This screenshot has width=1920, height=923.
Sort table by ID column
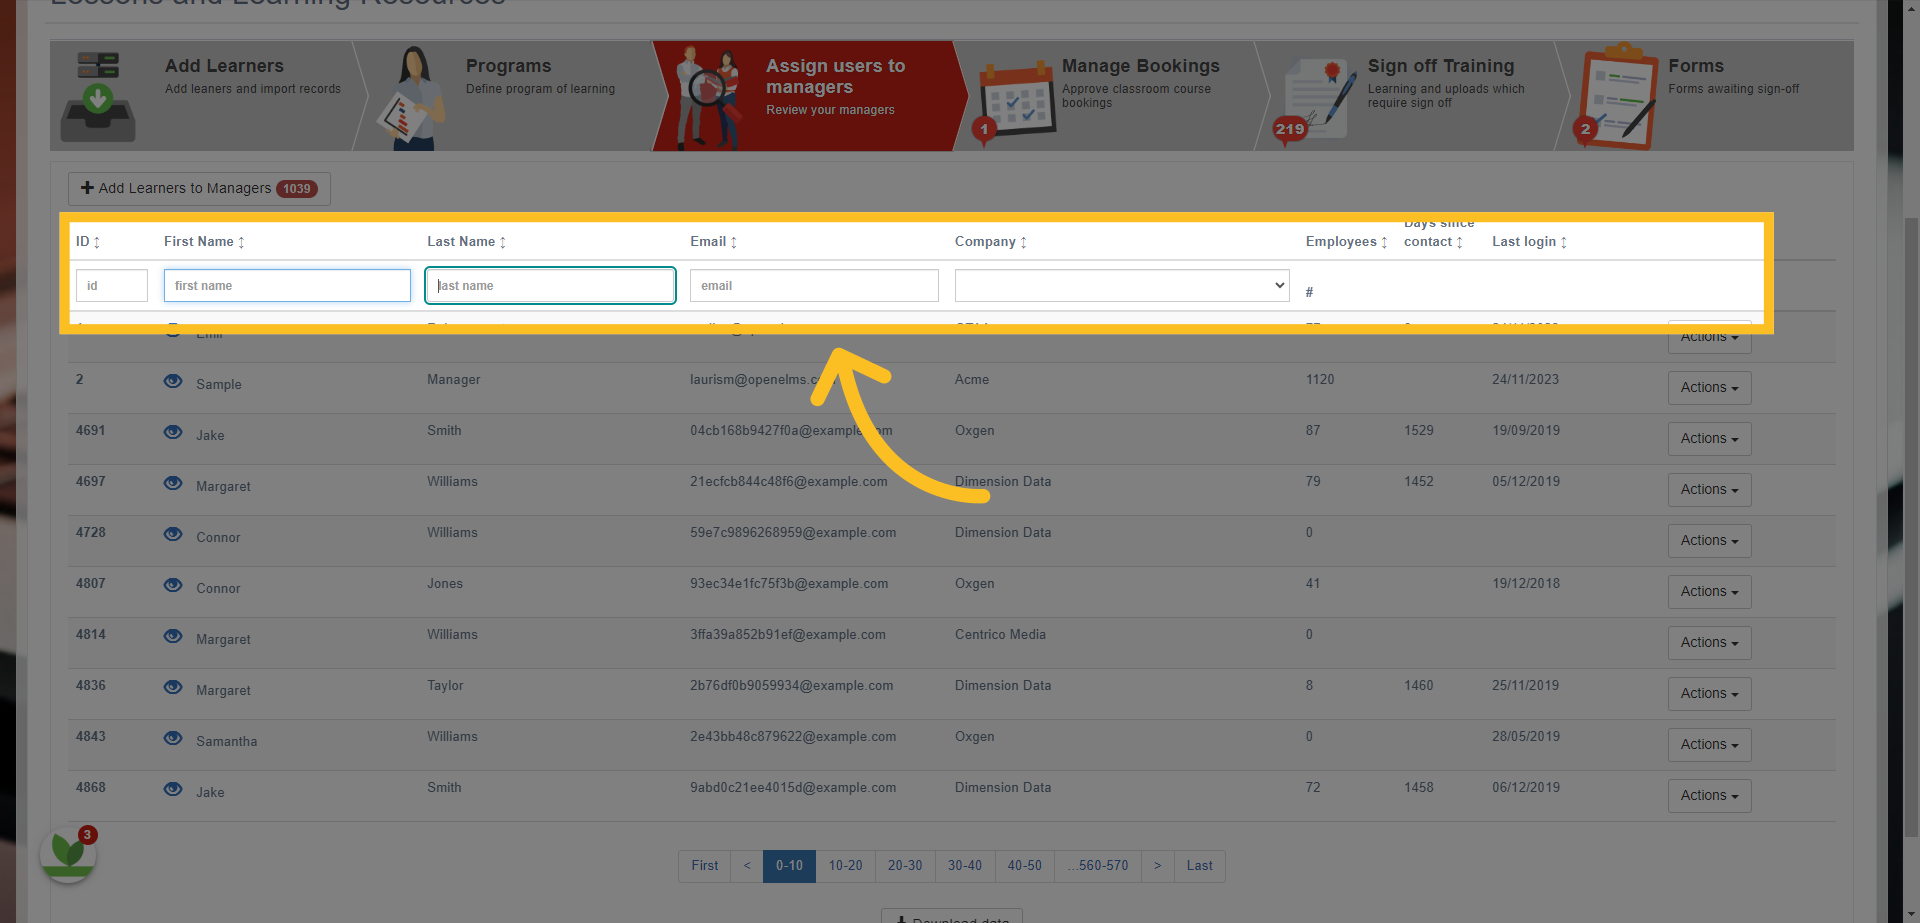pyautogui.click(x=88, y=242)
